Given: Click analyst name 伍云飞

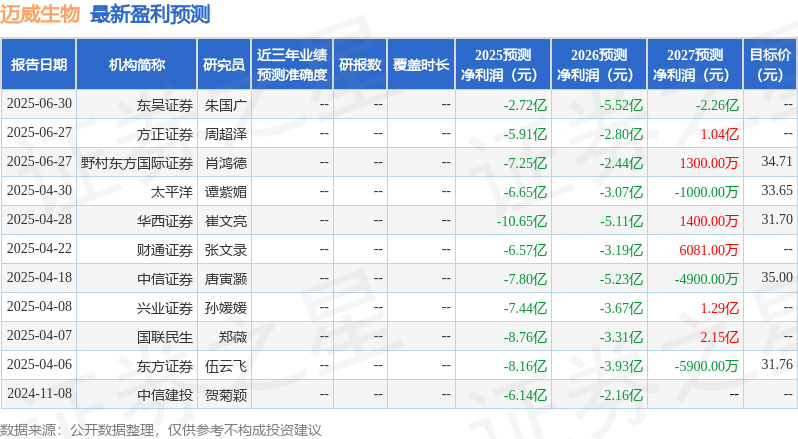Looking at the screenshot, I should pos(225,366).
